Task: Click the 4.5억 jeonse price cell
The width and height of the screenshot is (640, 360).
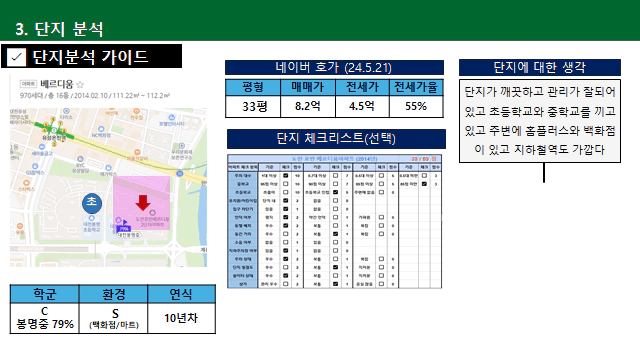Action: 362,107
